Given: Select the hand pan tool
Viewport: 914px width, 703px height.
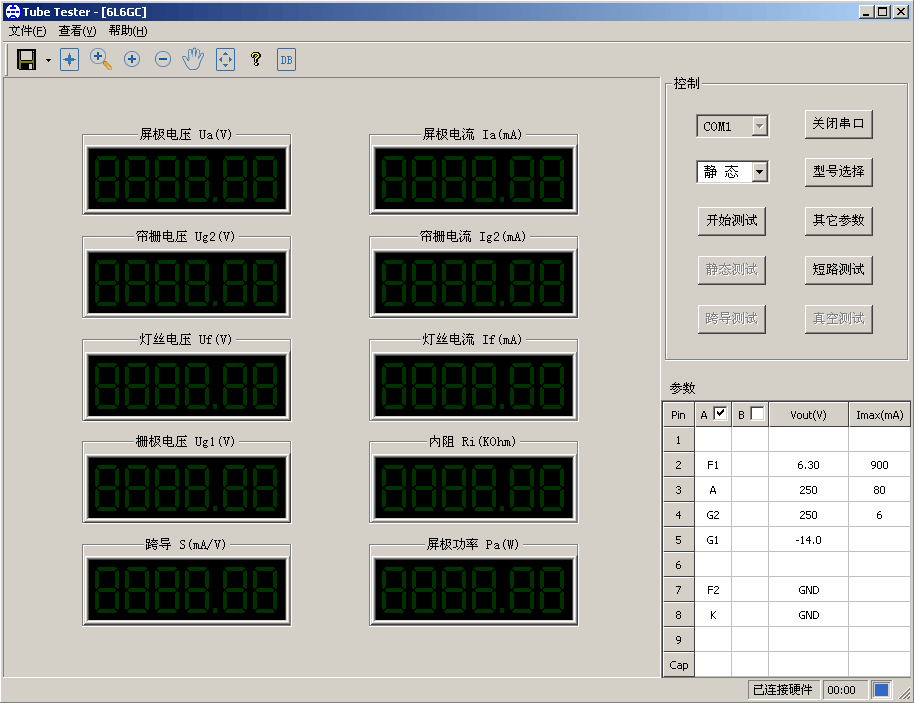Looking at the screenshot, I should pyautogui.click(x=193, y=60).
